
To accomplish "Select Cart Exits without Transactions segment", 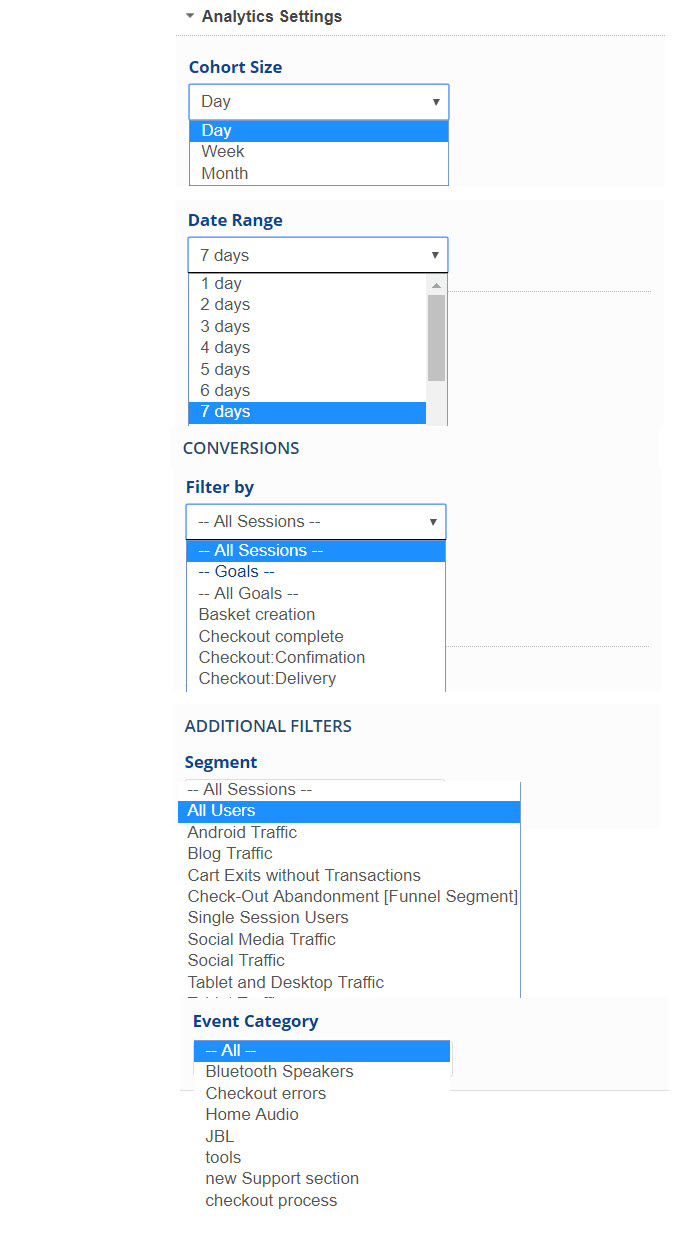I will pos(304,875).
